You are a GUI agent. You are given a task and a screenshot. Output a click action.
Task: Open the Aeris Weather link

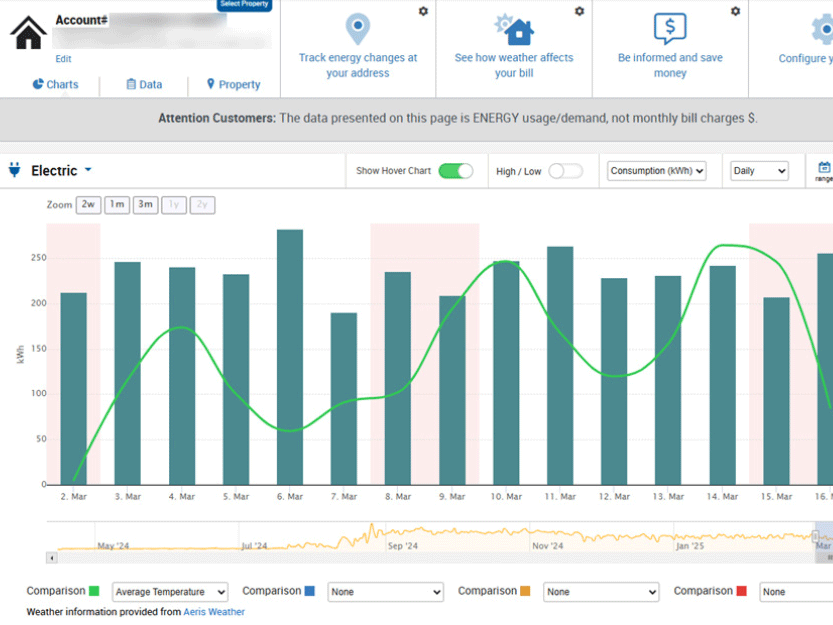point(214,612)
